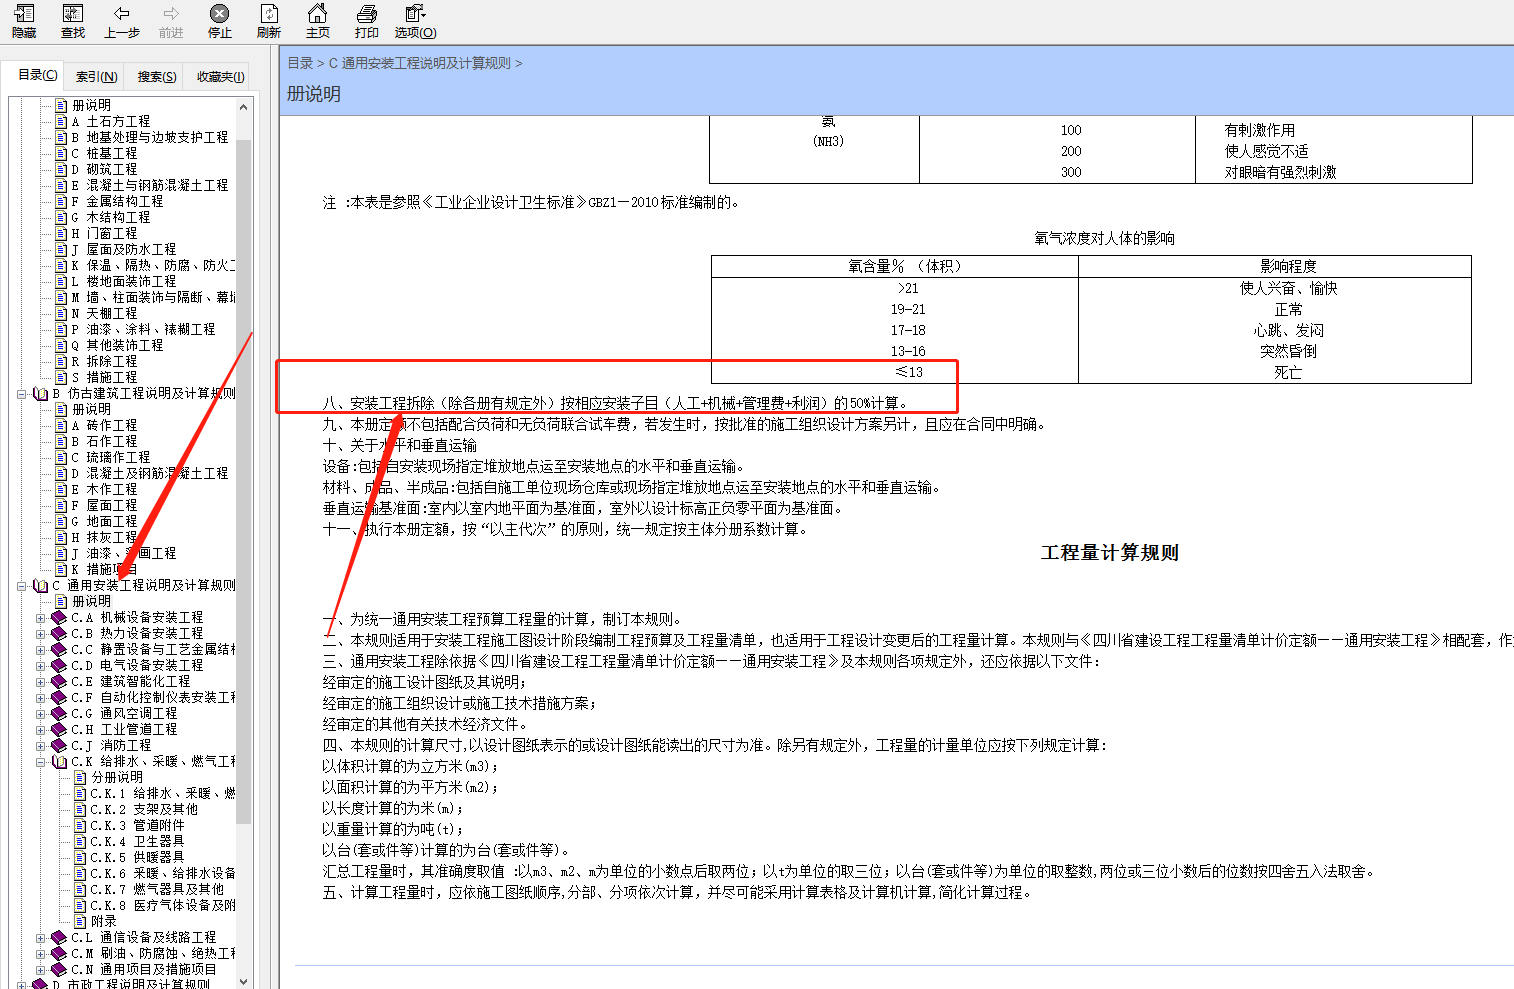Screen dimensions: 1514x989
Task: Switch to the 目录(C) tab
Action: 37,75
